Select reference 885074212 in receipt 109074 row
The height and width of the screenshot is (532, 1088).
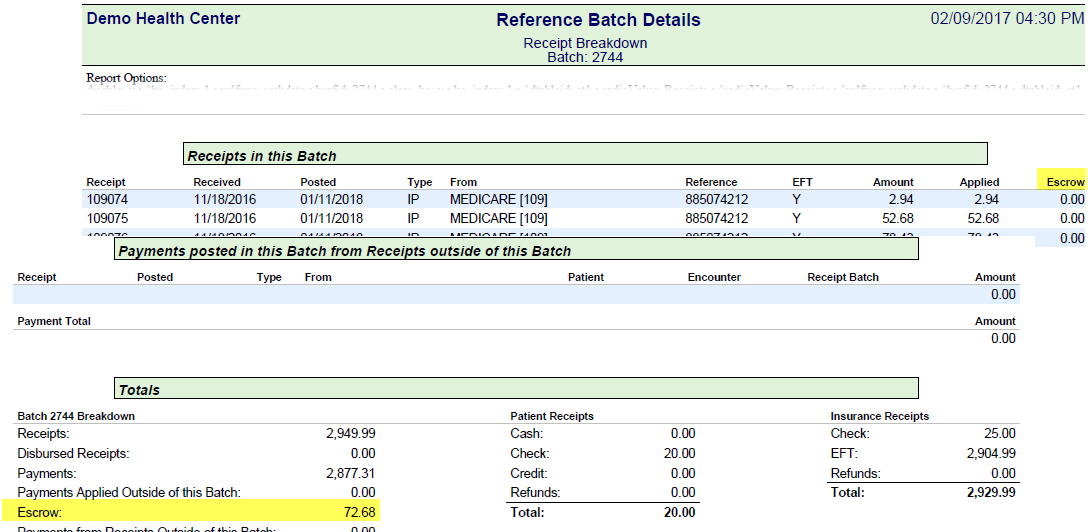coord(717,200)
